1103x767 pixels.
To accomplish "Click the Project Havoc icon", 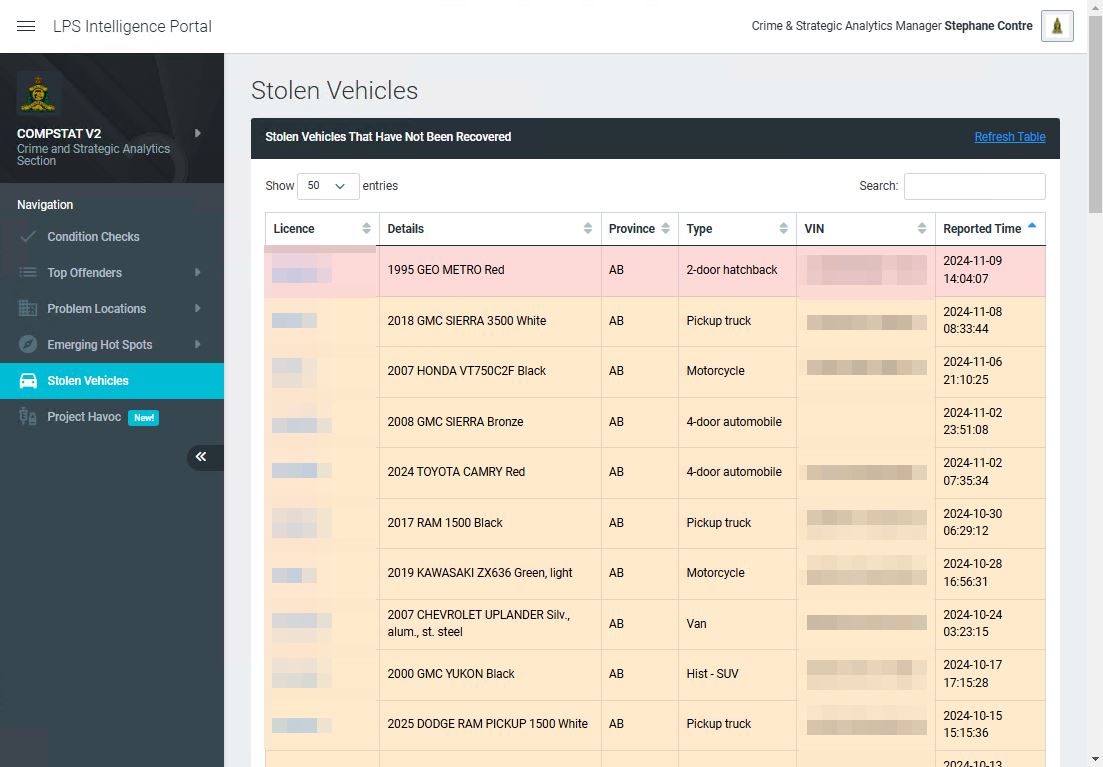I will point(28,417).
